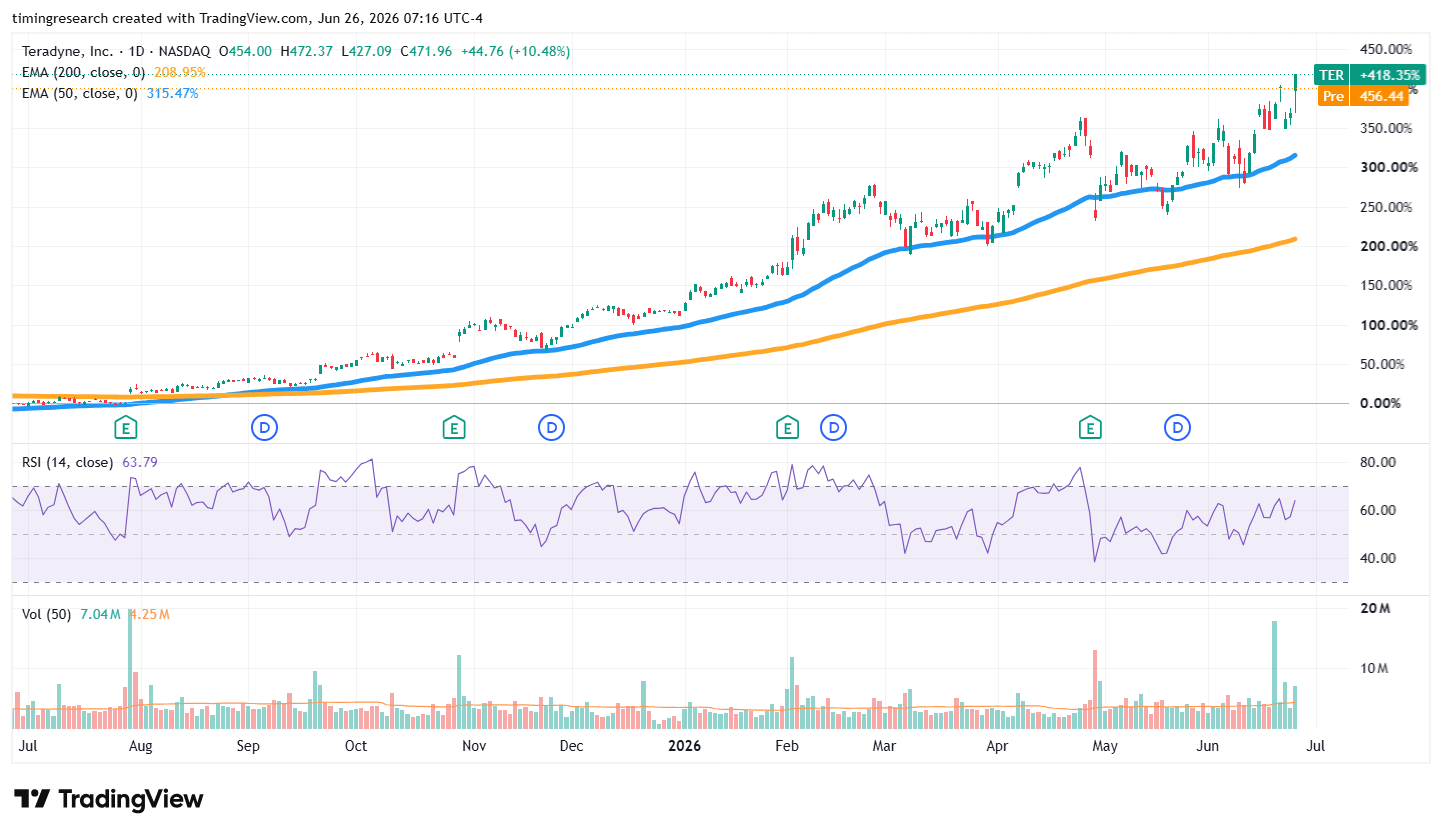This screenshot has width=1442, height=835.
Task: Click the volume axis label 20 M
Action: 1376,609
